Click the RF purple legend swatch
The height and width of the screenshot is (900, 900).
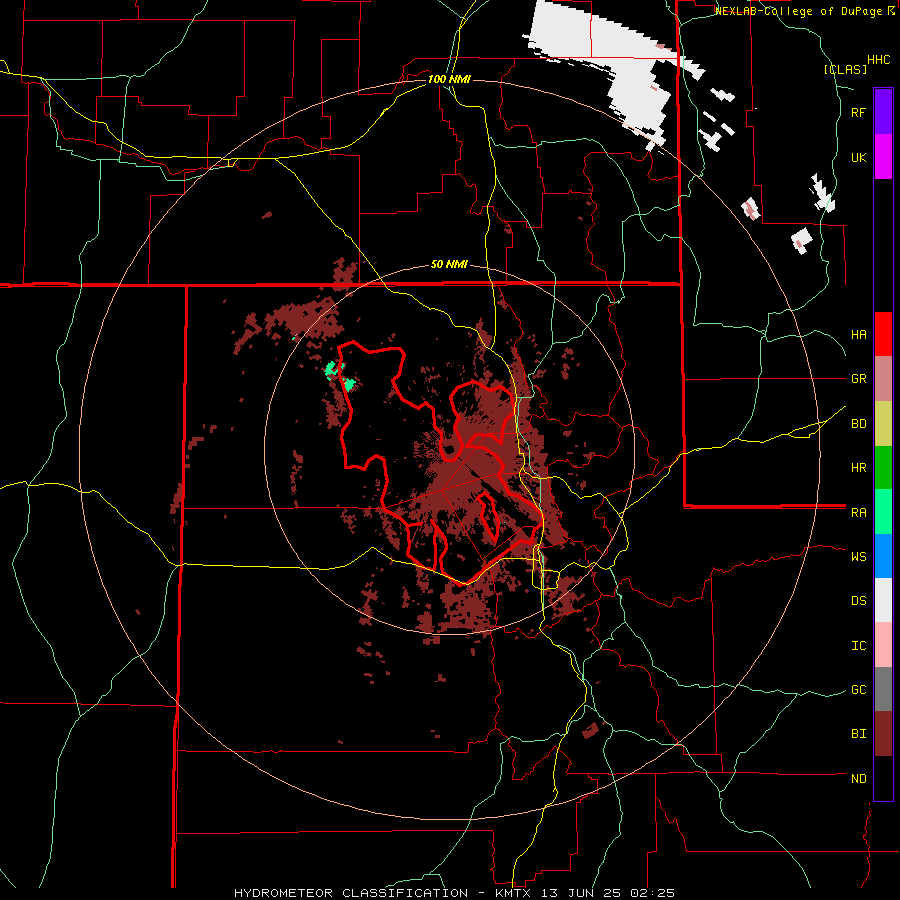point(883,112)
